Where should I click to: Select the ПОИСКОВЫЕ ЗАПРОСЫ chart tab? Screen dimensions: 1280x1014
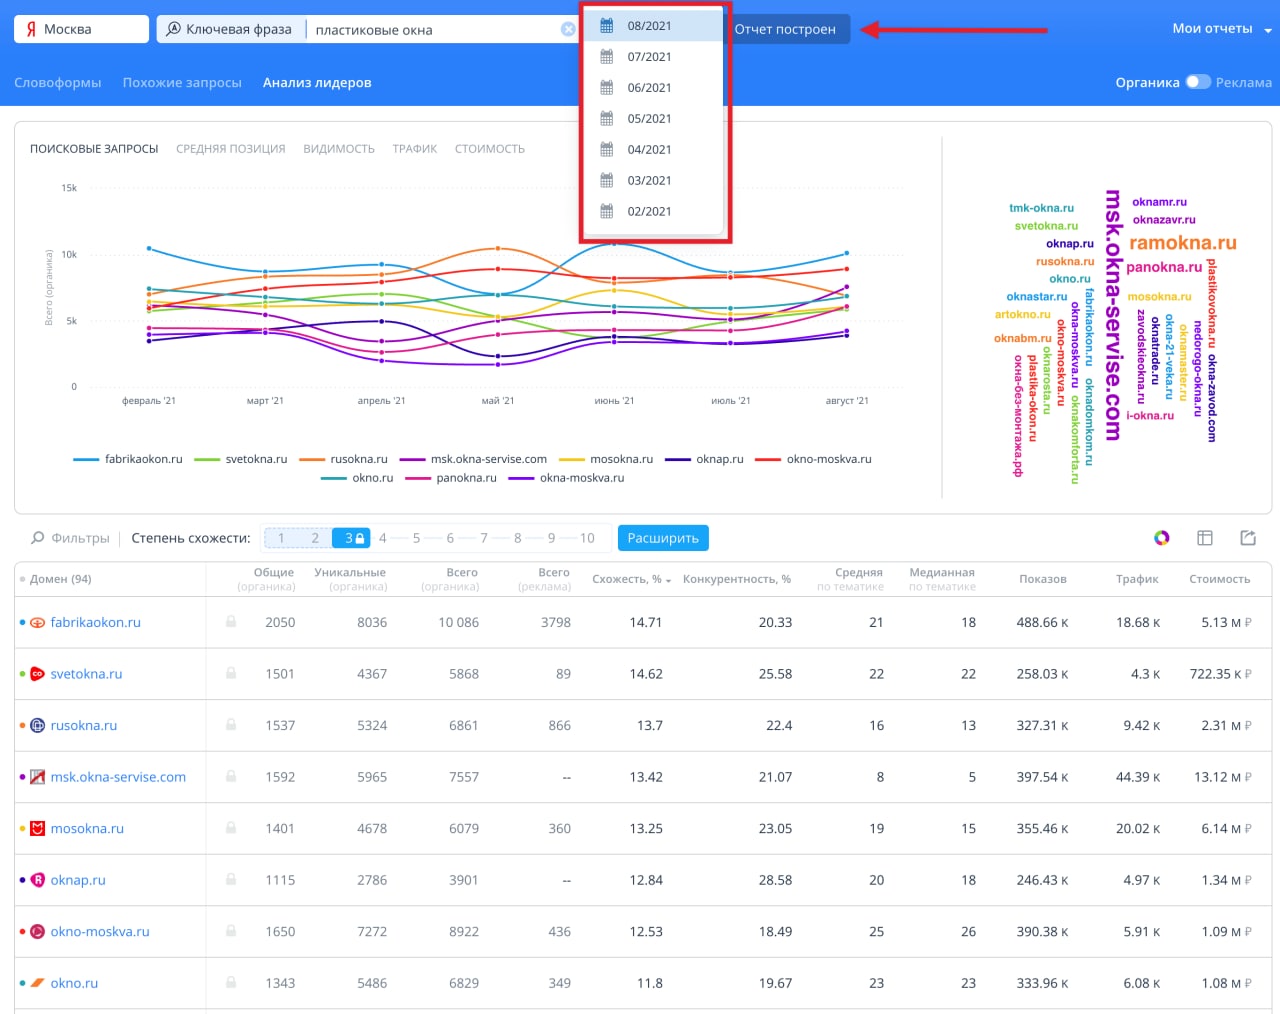94,149
